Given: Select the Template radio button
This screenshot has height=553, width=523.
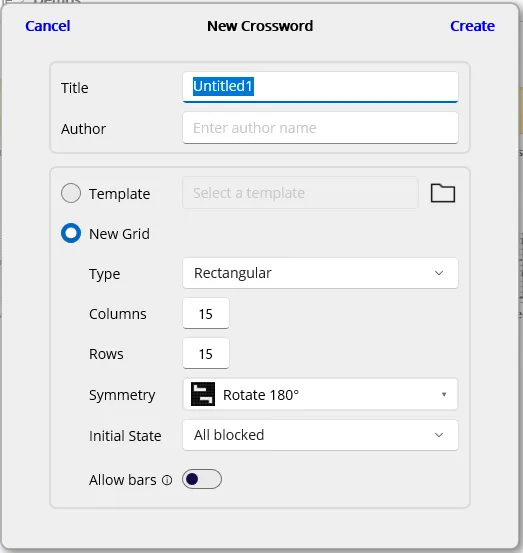Looking at the screenshot, I should tap(71, 193).
